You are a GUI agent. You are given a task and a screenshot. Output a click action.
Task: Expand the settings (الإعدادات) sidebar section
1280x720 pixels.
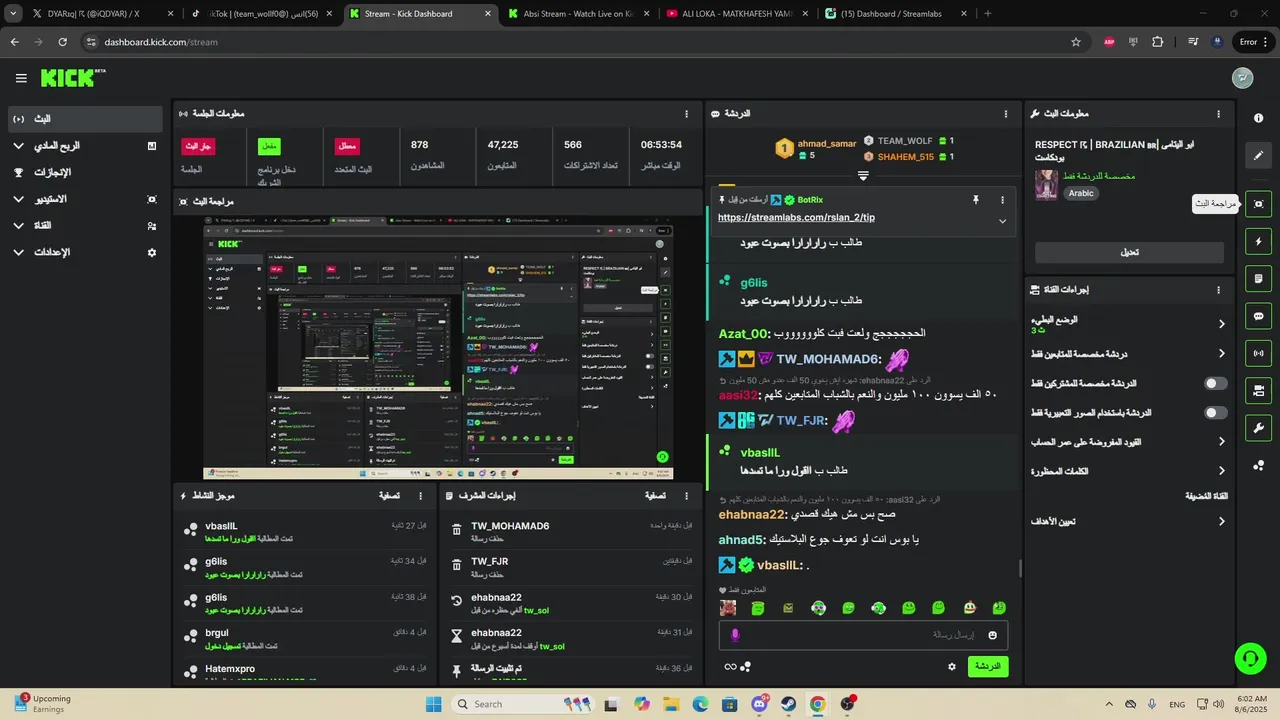pyautogui.click(x=85, y=252)
